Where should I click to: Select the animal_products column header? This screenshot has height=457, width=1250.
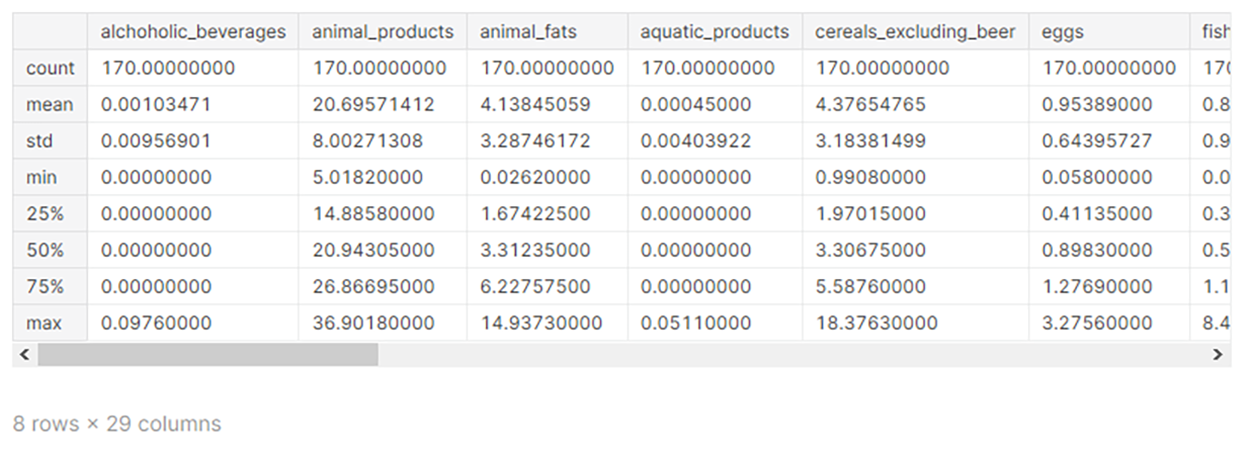[x=382, y=32]
